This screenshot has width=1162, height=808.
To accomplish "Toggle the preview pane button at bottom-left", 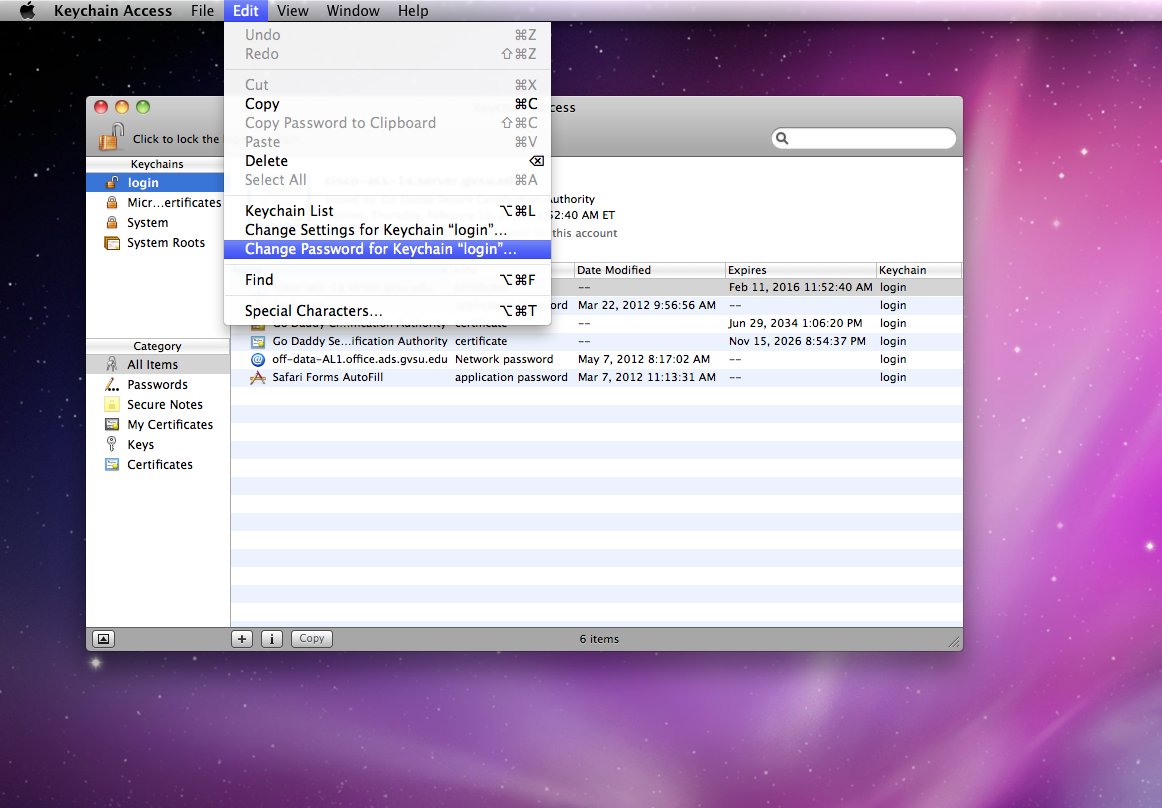I will pyautogui.click(x=103, y=639).
